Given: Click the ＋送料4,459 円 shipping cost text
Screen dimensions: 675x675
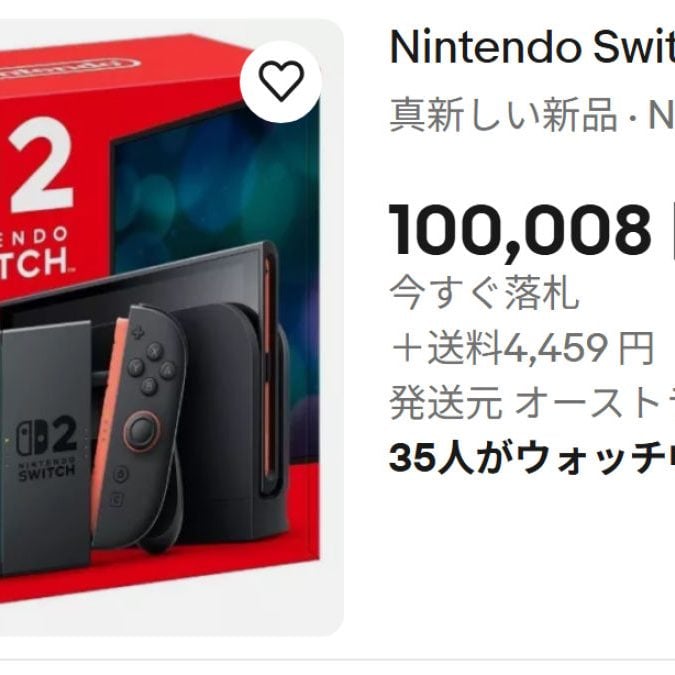Looking at the screenshot, I should point(522,348).
